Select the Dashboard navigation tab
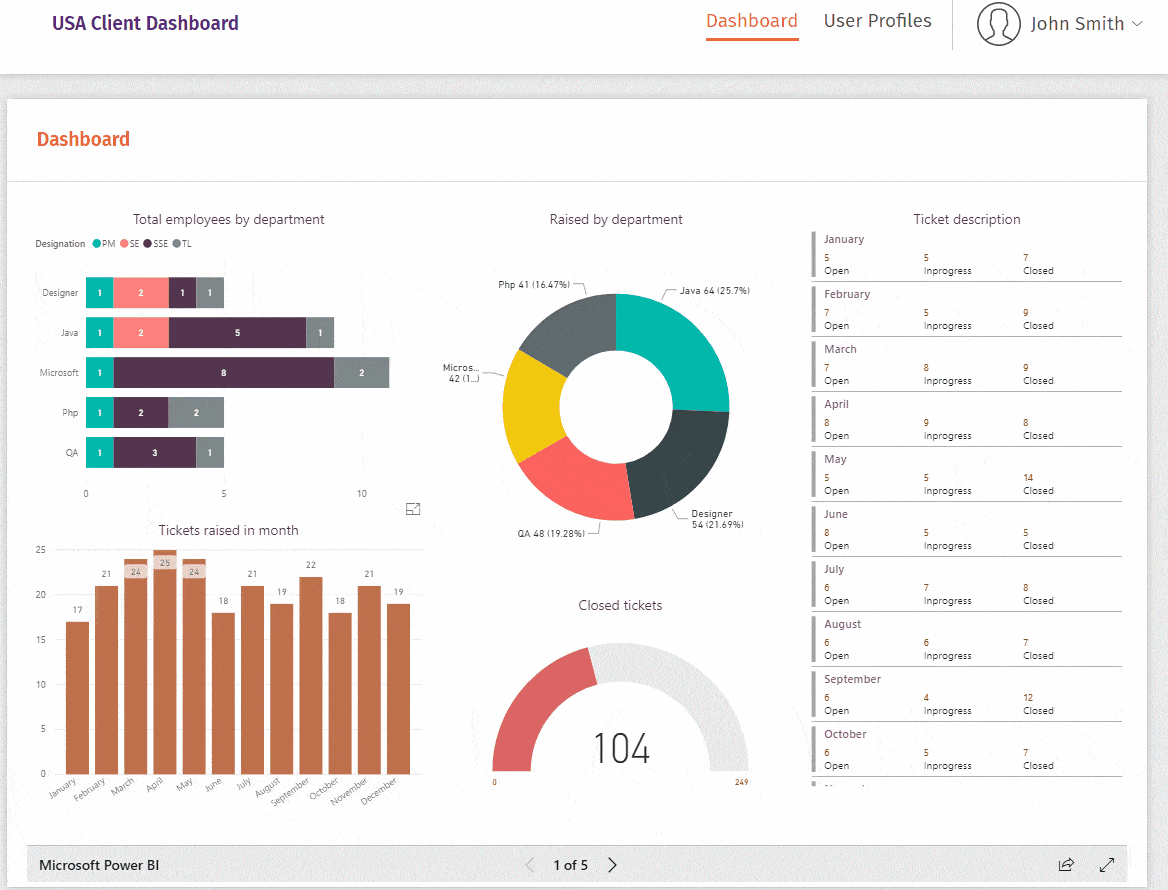The height and width of the screenshot is (890, 1168). point(752,21)
